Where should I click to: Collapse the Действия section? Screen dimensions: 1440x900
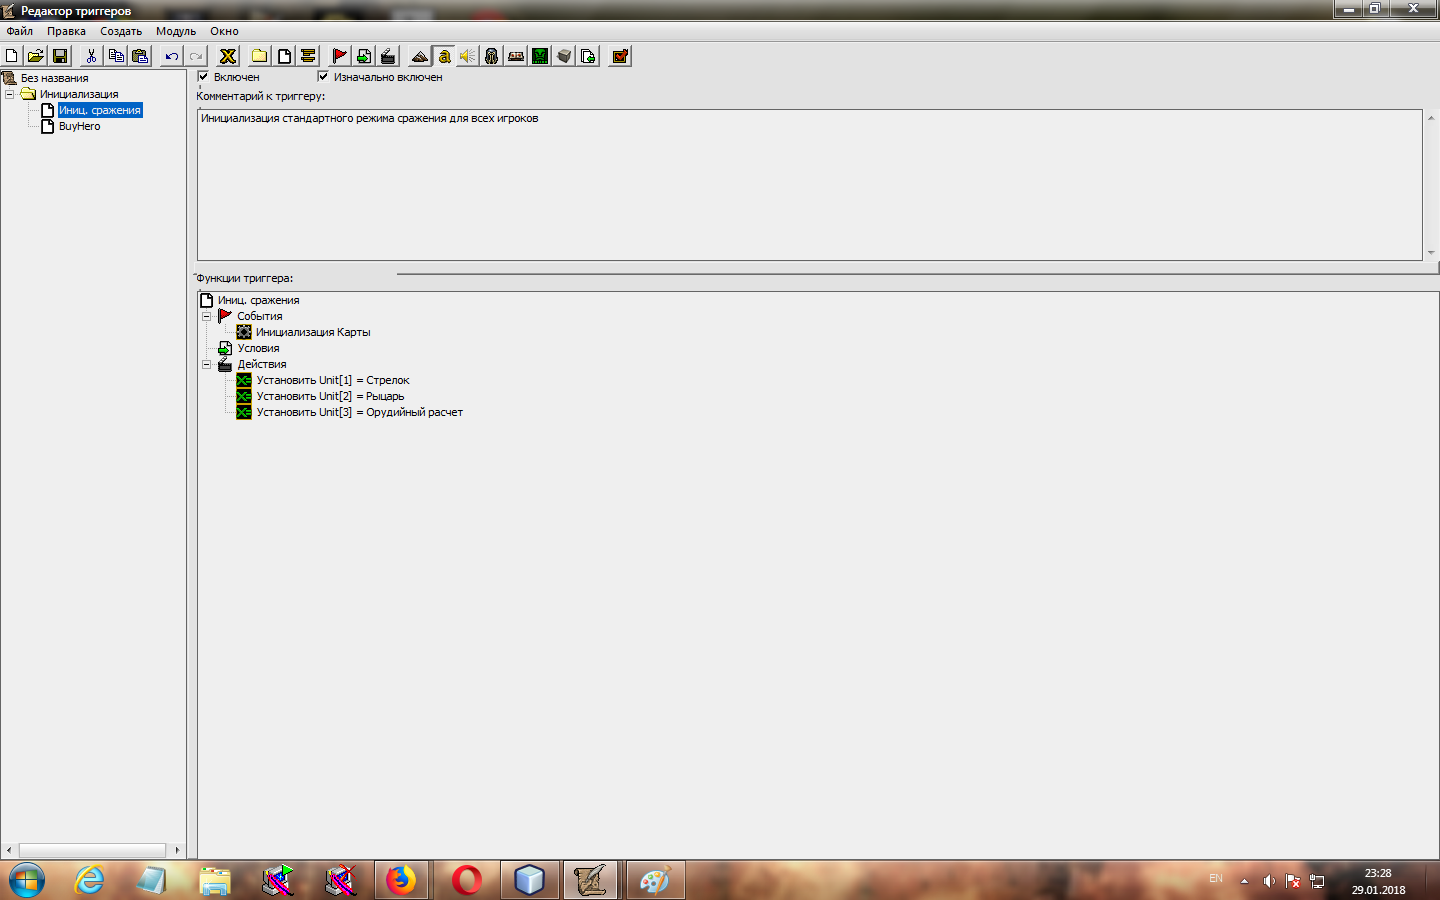[x=207, y=364]
